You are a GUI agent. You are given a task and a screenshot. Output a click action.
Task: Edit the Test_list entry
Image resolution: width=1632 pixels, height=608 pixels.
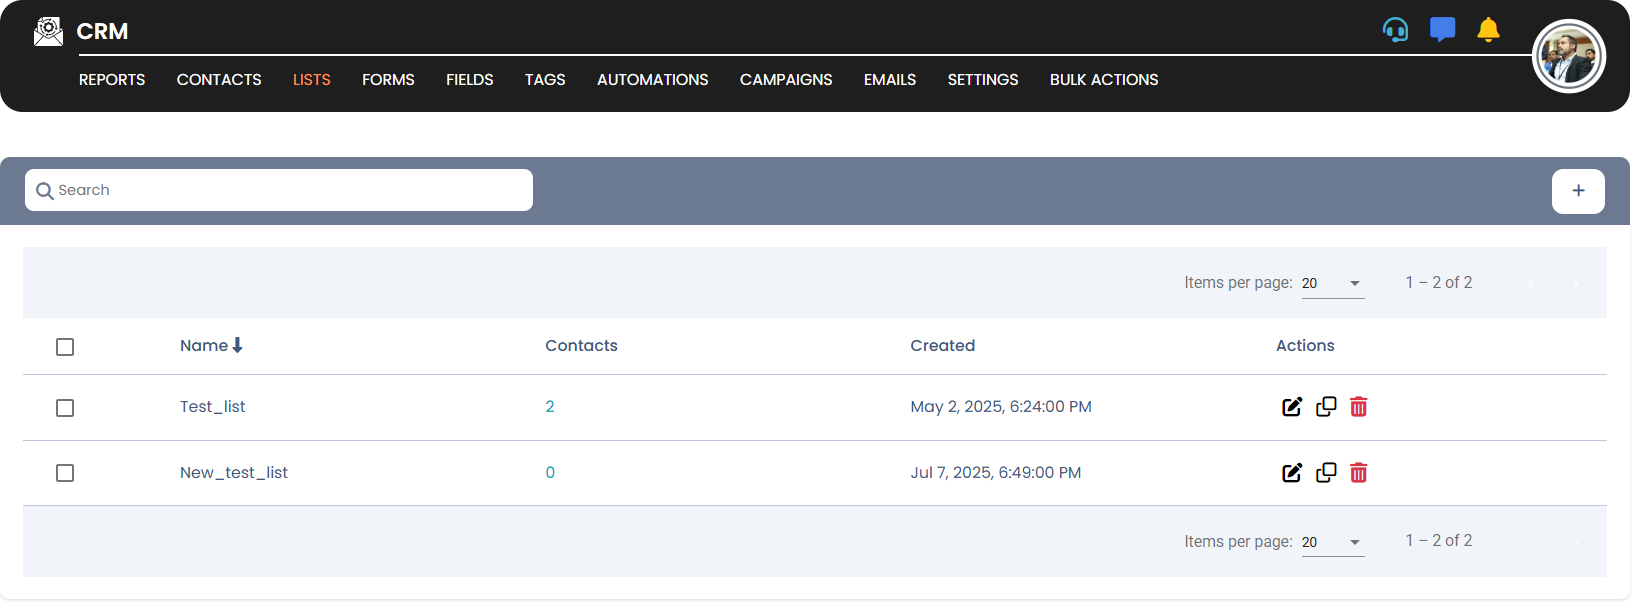point(1292,407)
